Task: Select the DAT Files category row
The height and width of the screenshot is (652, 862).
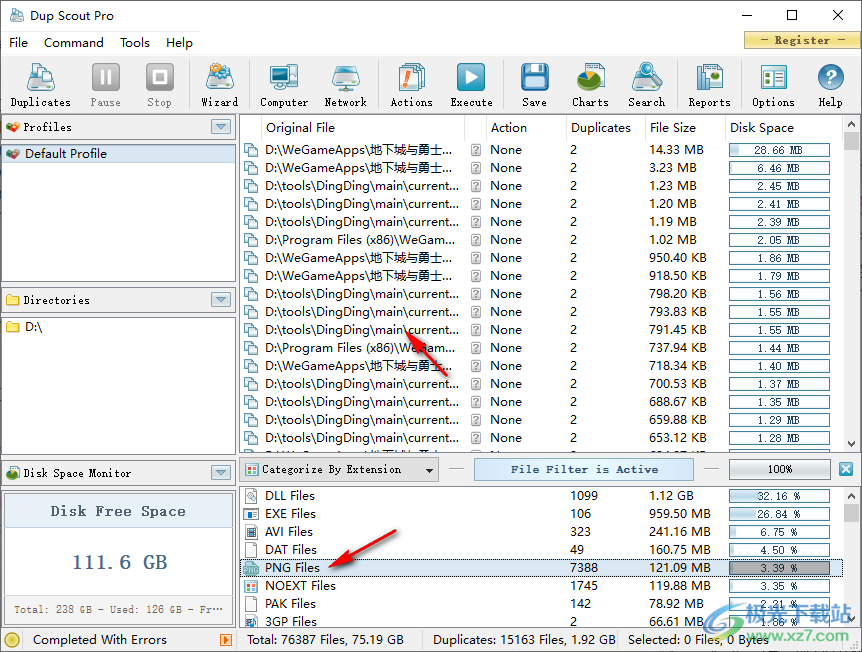Action: [541, 550]
